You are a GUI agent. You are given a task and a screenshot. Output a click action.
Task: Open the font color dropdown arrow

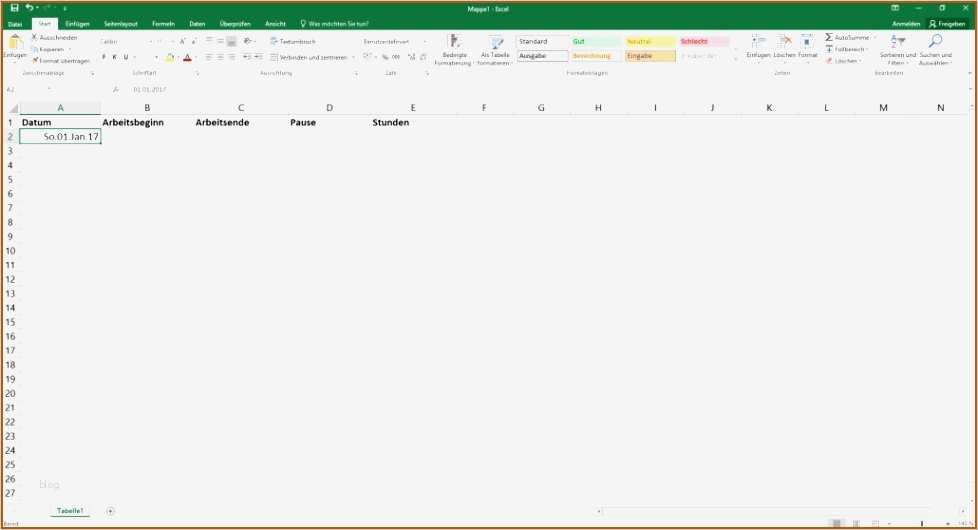point(195,57)
